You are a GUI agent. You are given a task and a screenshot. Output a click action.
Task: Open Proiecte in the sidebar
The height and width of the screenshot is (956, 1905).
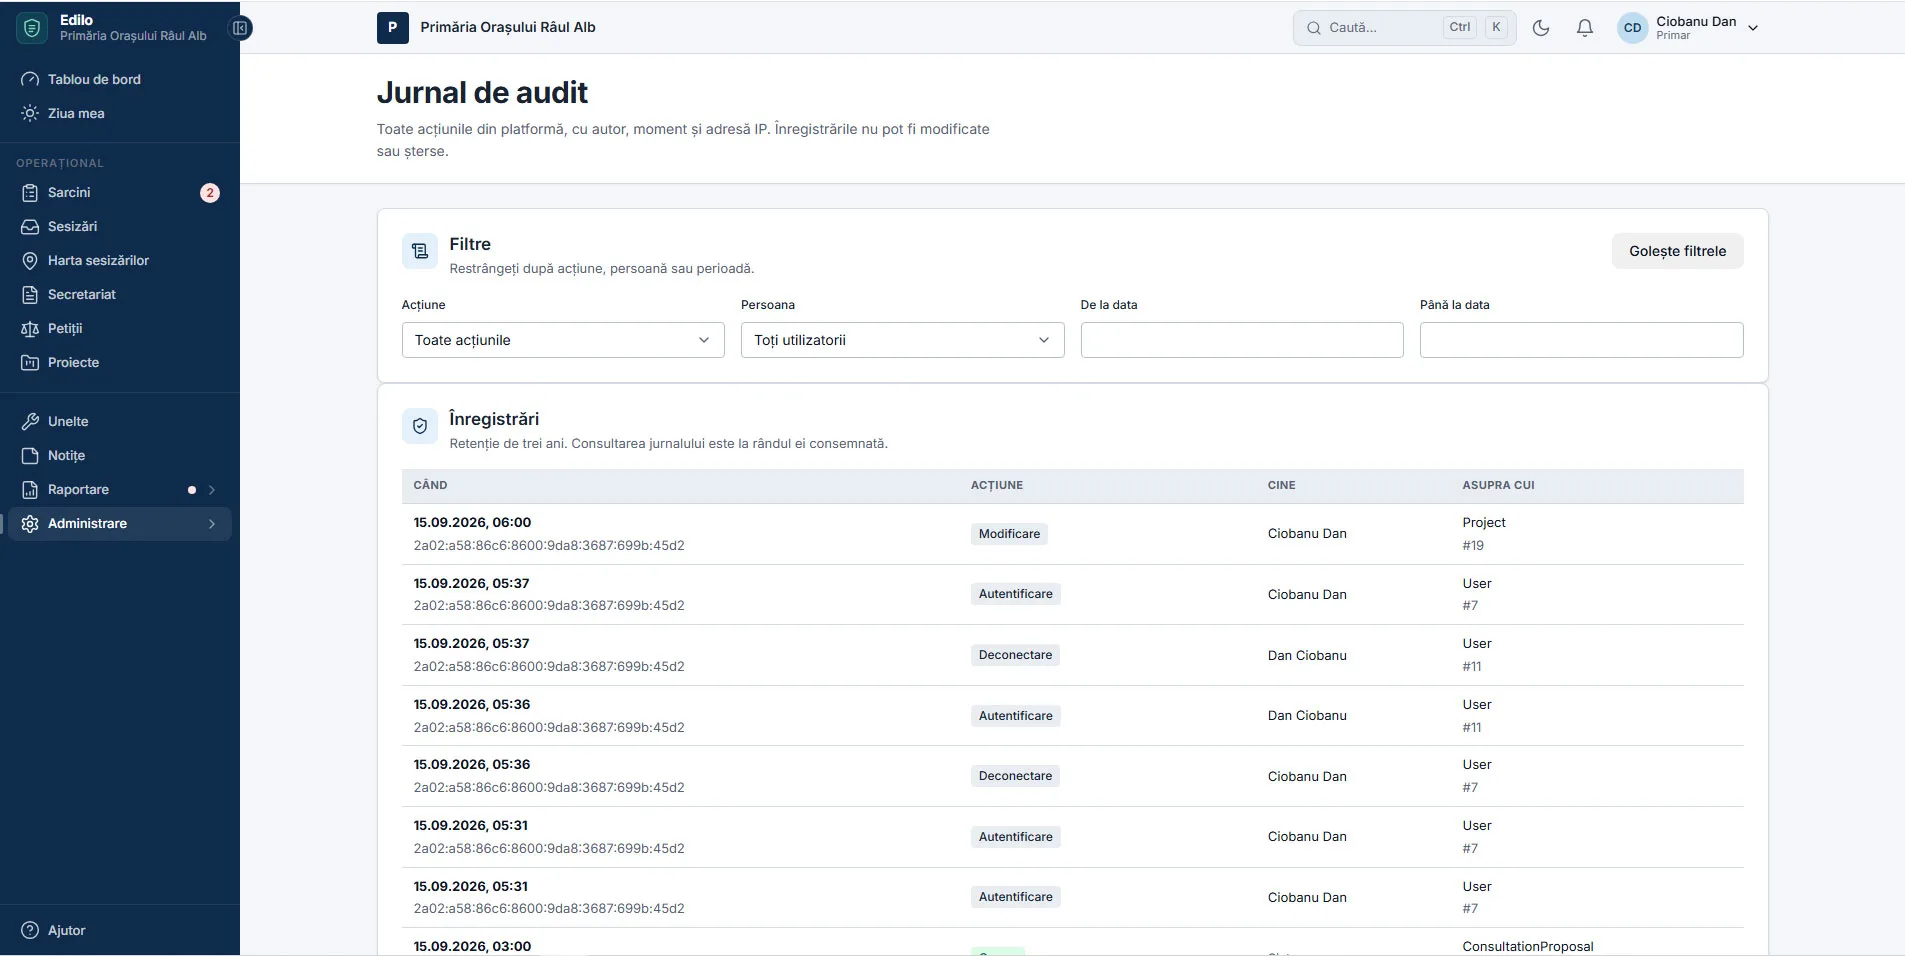[120, 362]
